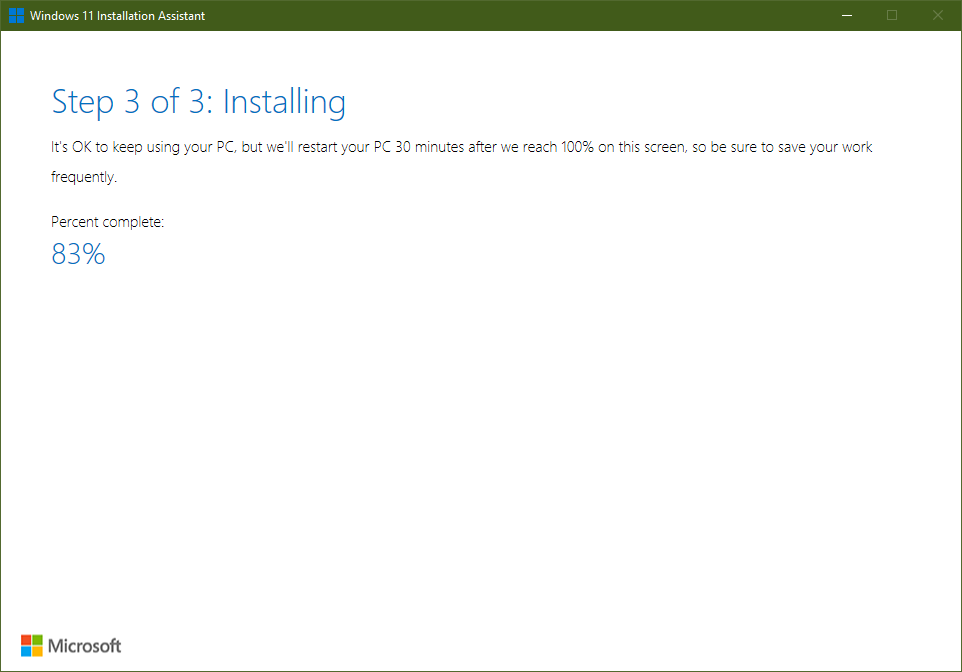Click the disabled maximize button
Viewport: 962px width, 672px height.
pyautogui.click(x=892, y=15)
